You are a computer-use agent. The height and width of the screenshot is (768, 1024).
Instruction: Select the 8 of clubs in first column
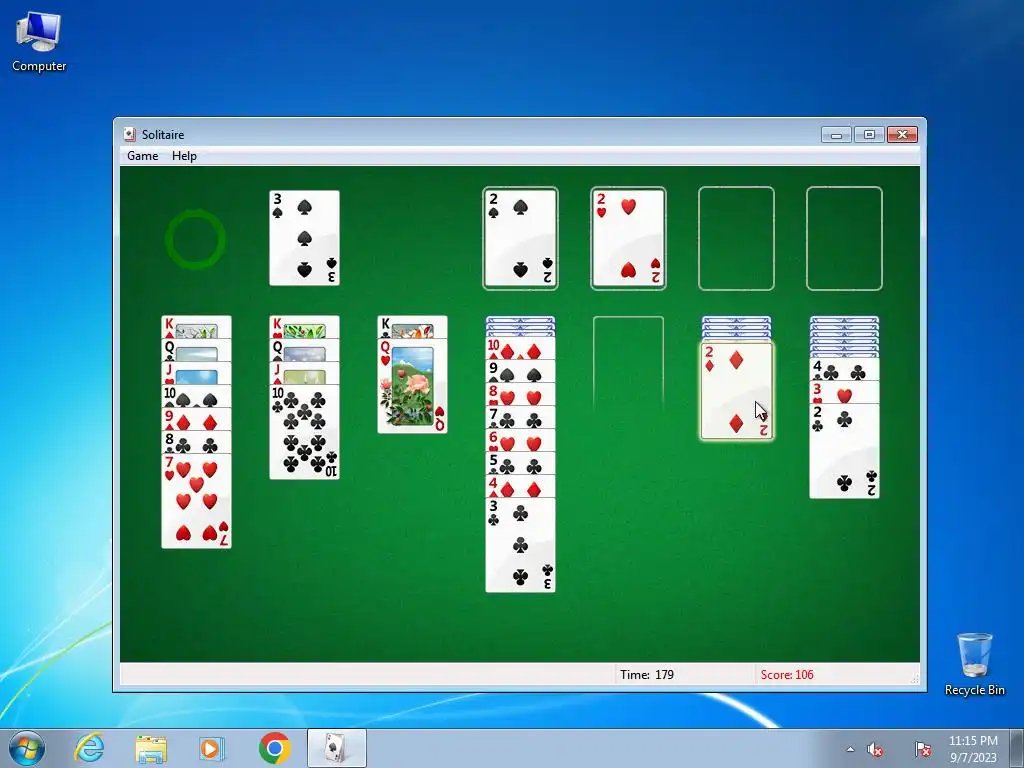click(197, 442)
